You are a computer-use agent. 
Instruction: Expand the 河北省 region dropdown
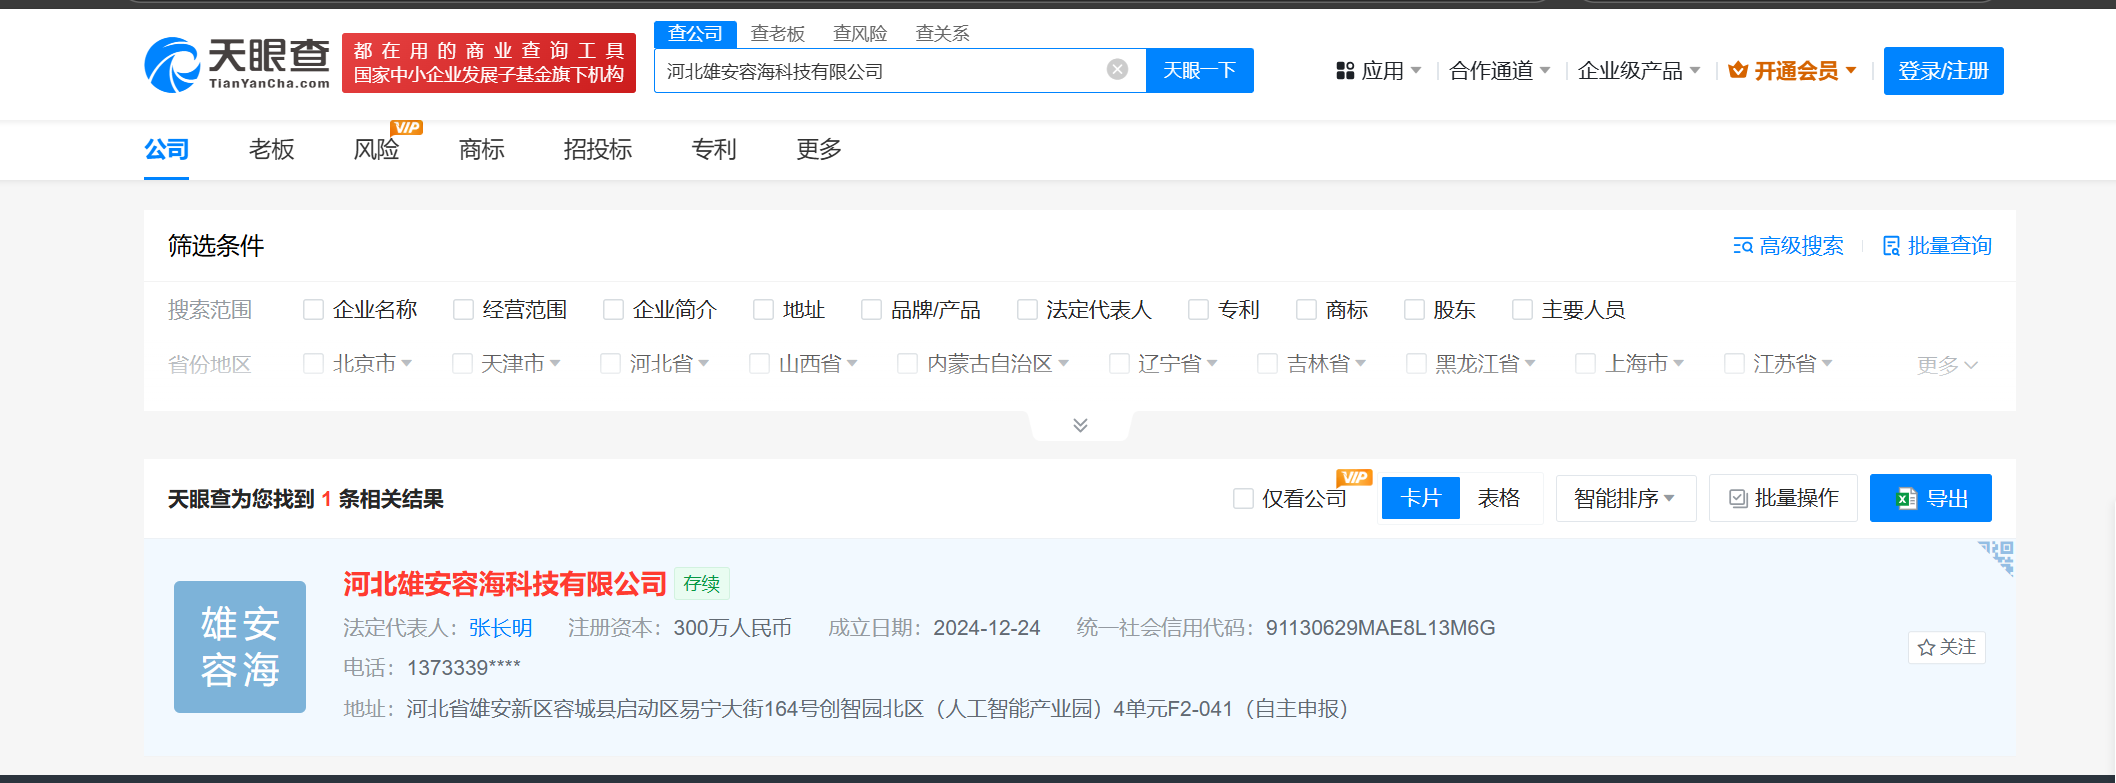pos(704,364)
